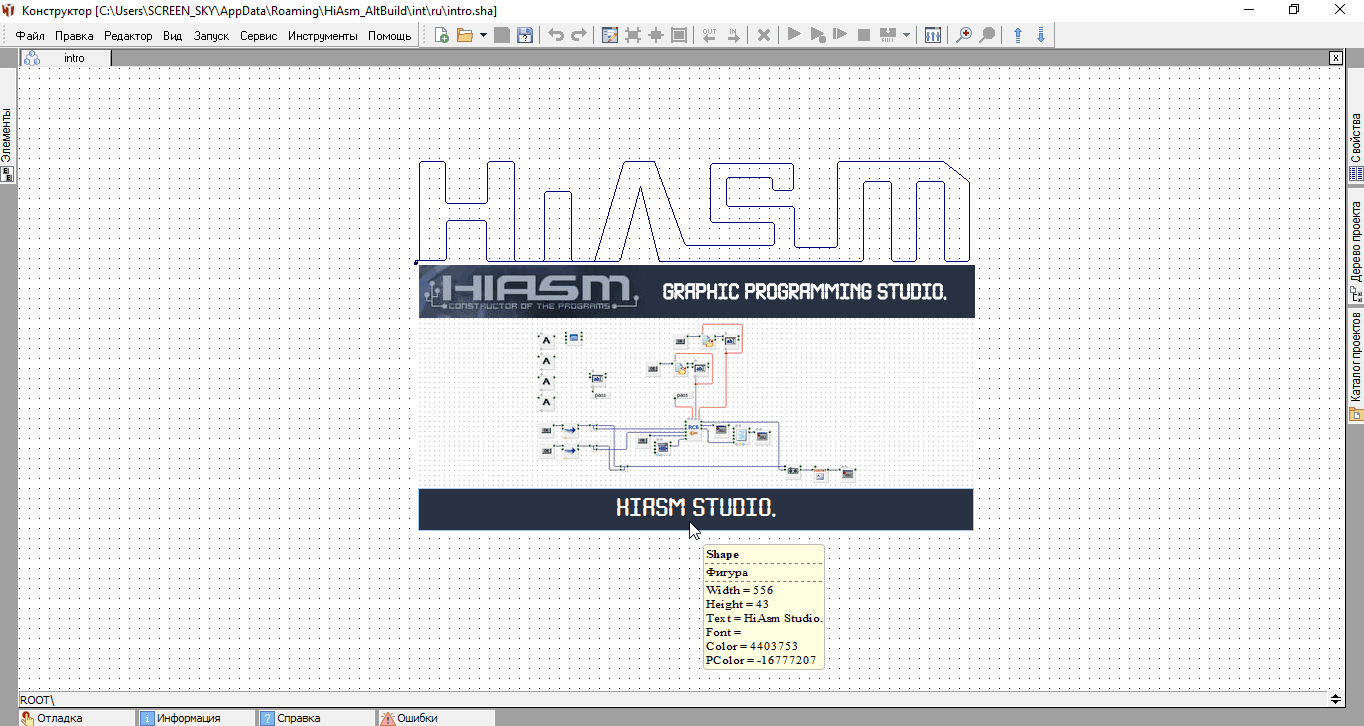Image resolution: width=1364 pixels, height=726 pixels.
Task: Click the ROOT\ path label
Action: click(37, 700)
